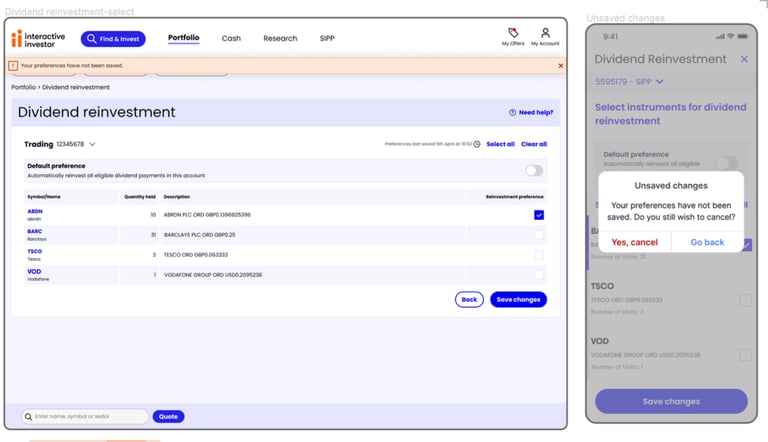Expand the 5595179 - SIPP account dropdown
This screenshot has height=442, width=768.
(629, 82)
